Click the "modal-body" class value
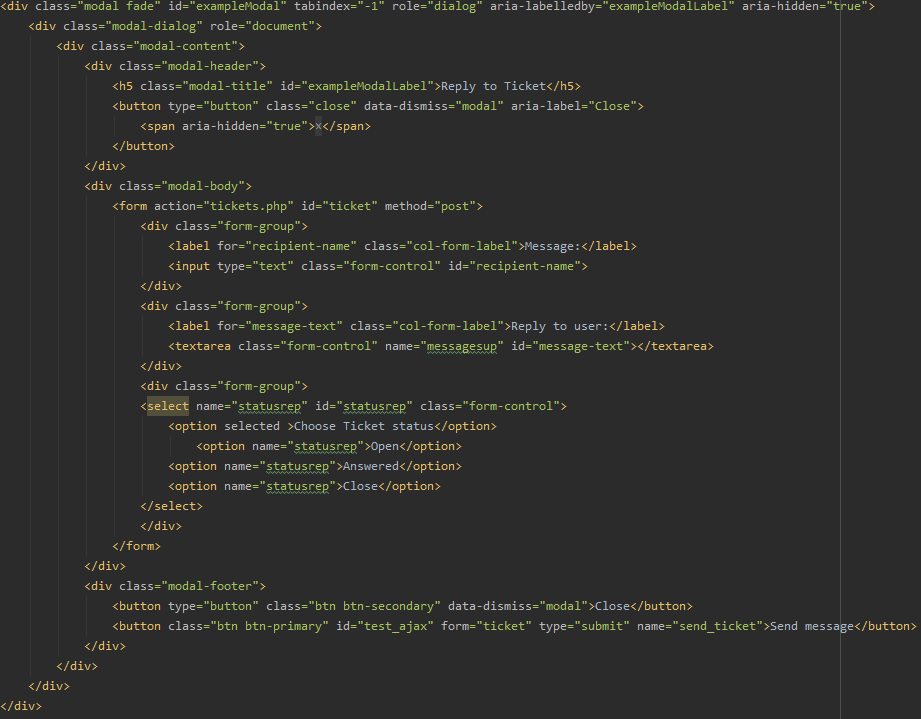Viewport: 921px width, 719px height. click(x=203, y=186)
